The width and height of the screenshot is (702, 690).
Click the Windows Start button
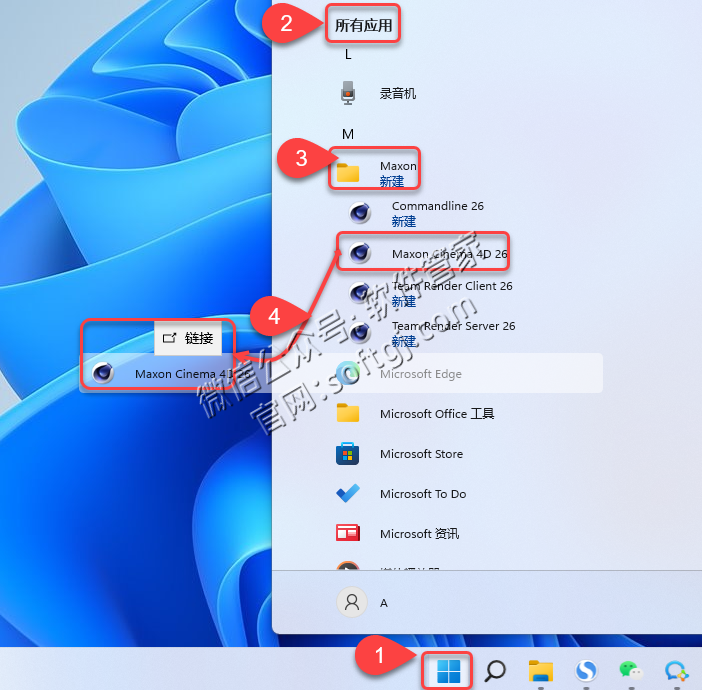pyautogui.click(x=449, y=669)
